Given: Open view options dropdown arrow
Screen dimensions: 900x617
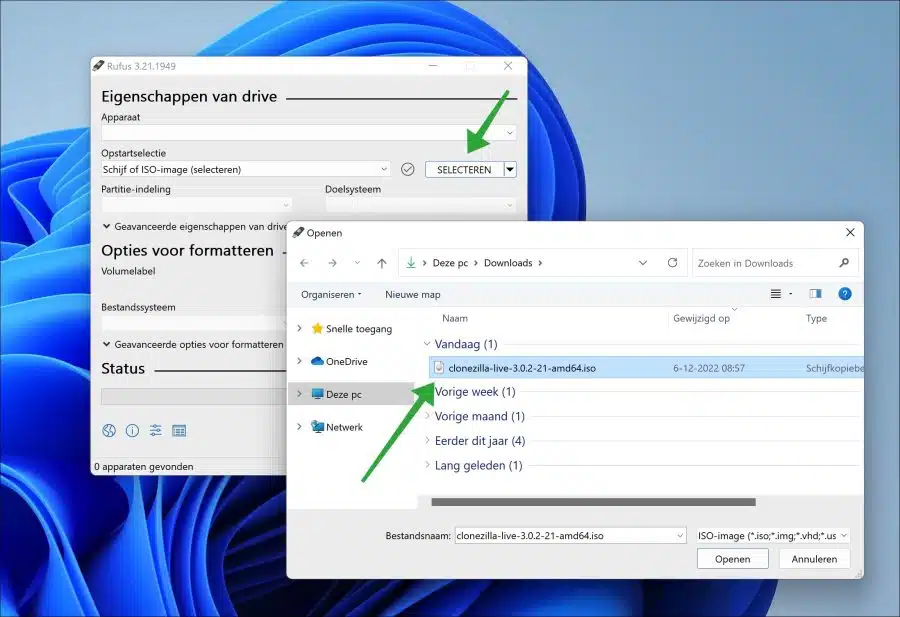Looking at the screenshot, I should (x=790, y=294).
